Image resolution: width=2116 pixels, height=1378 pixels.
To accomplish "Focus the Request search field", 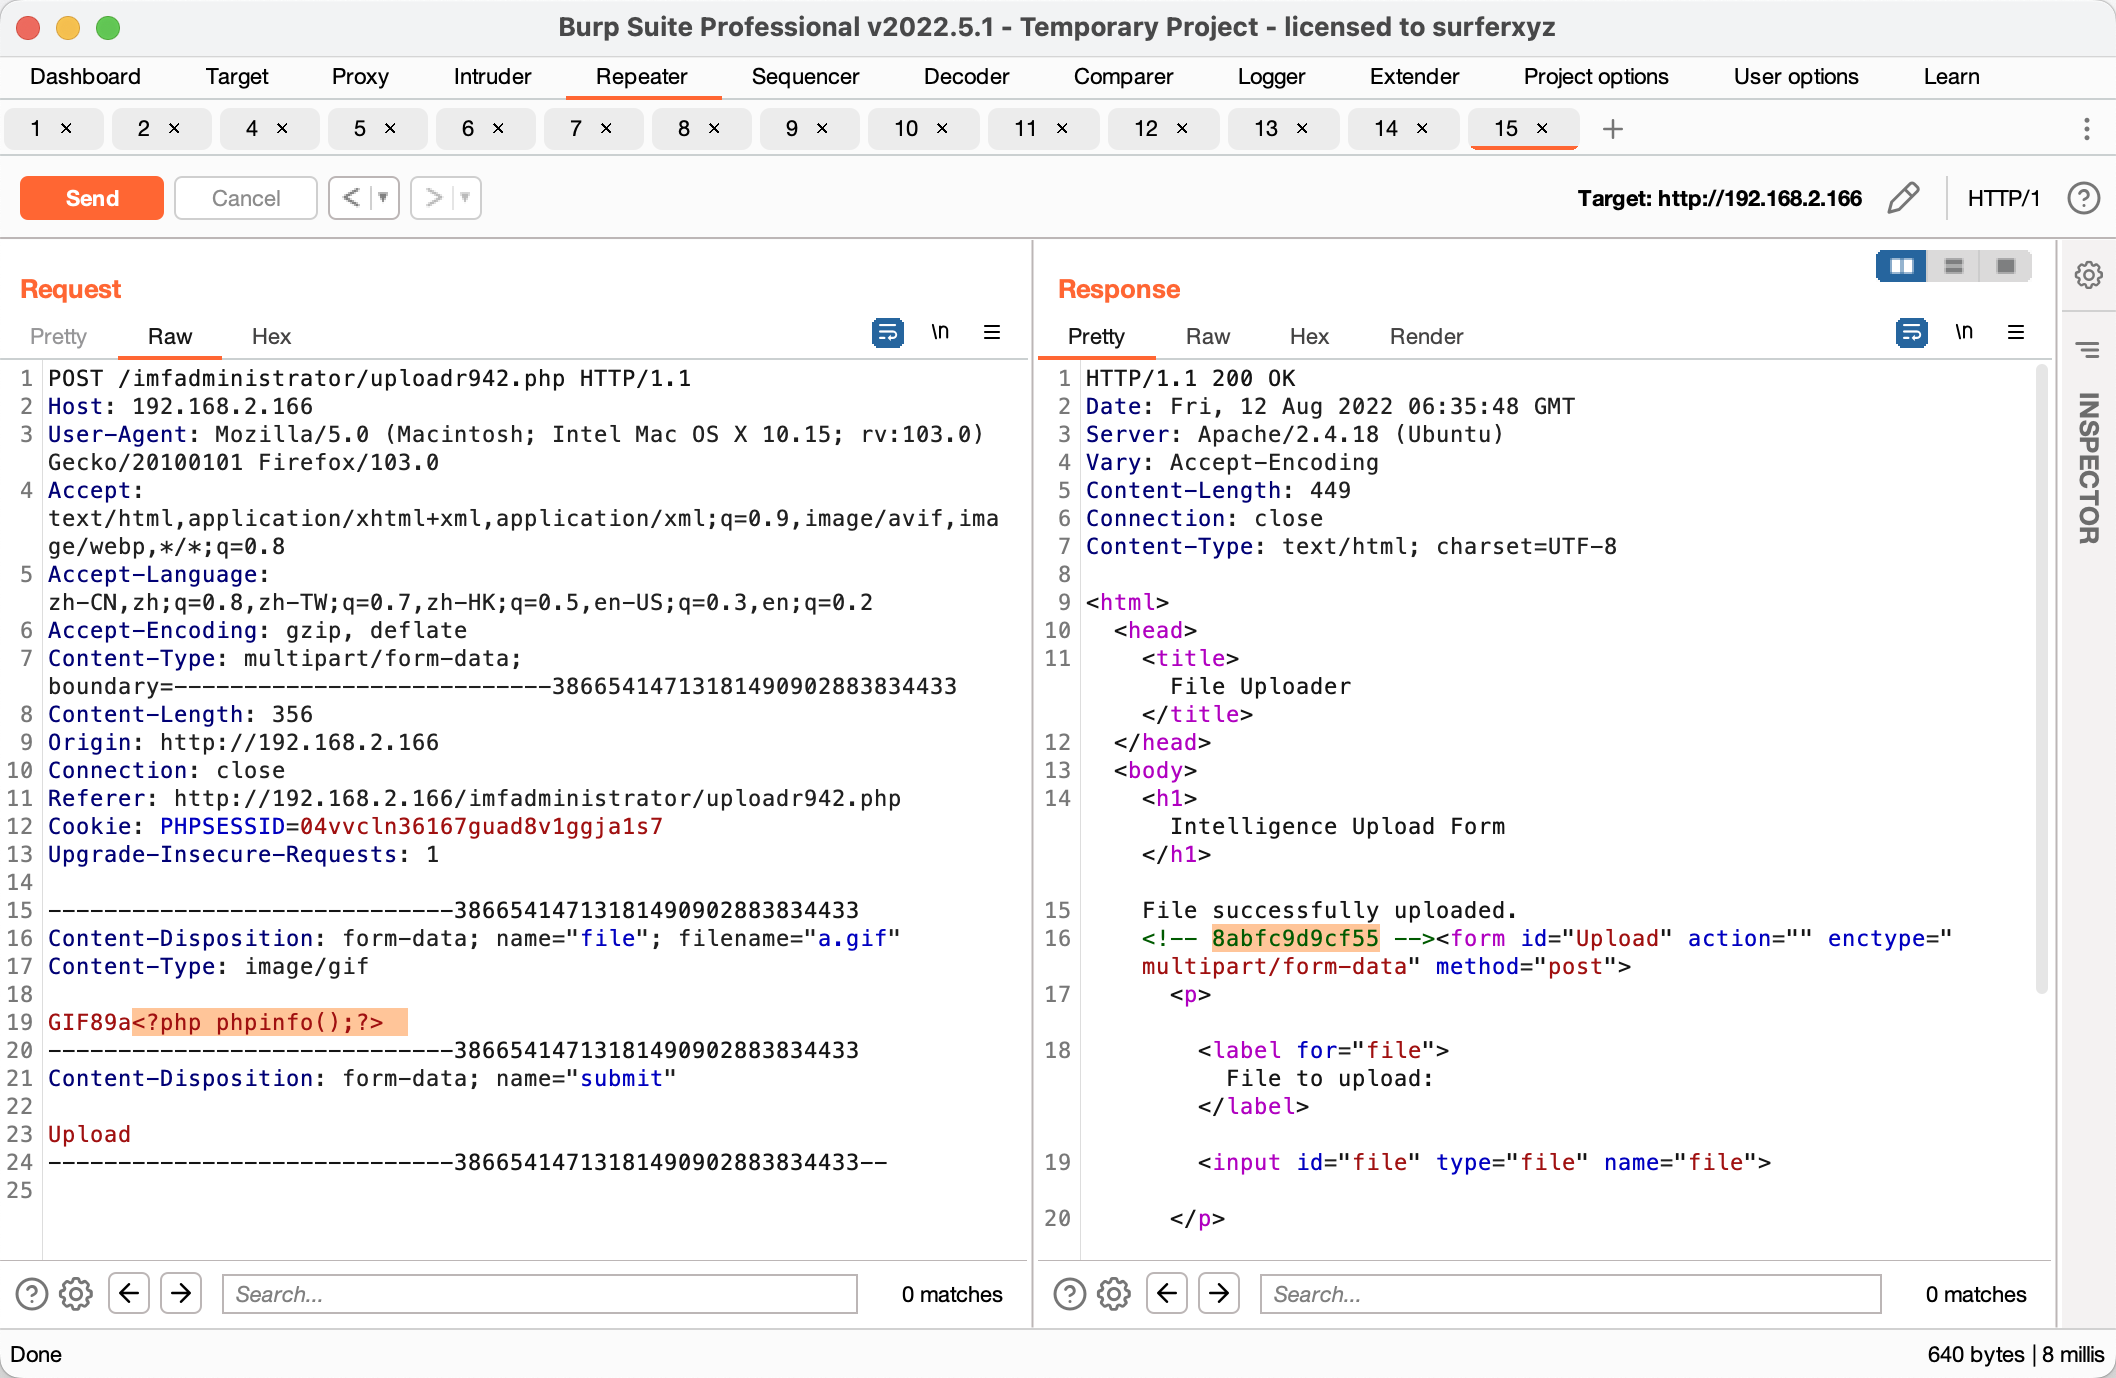I will (540, 1294).
